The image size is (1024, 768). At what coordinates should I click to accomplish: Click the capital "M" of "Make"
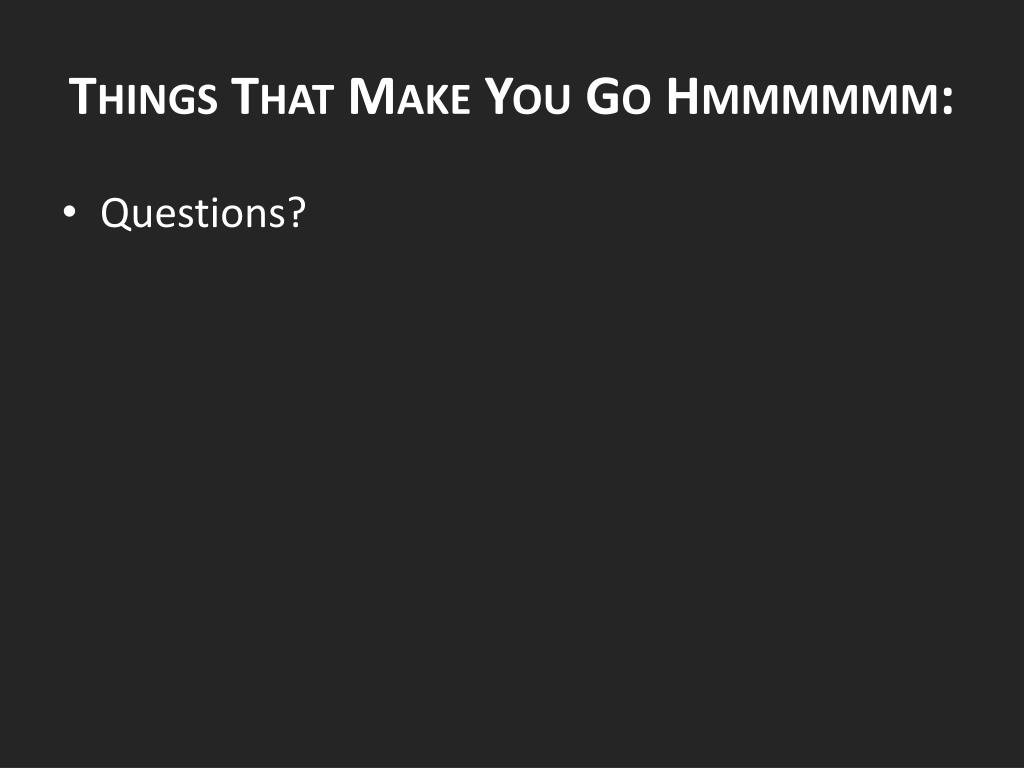coord(372,97)
